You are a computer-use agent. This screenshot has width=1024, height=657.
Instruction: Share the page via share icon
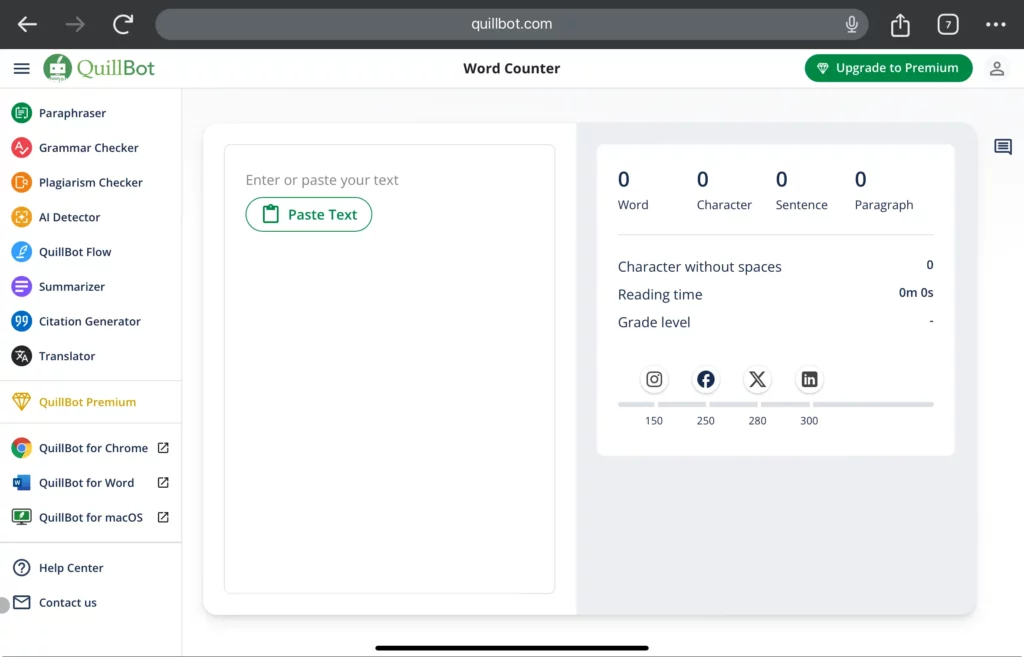(x=900, y=24)
